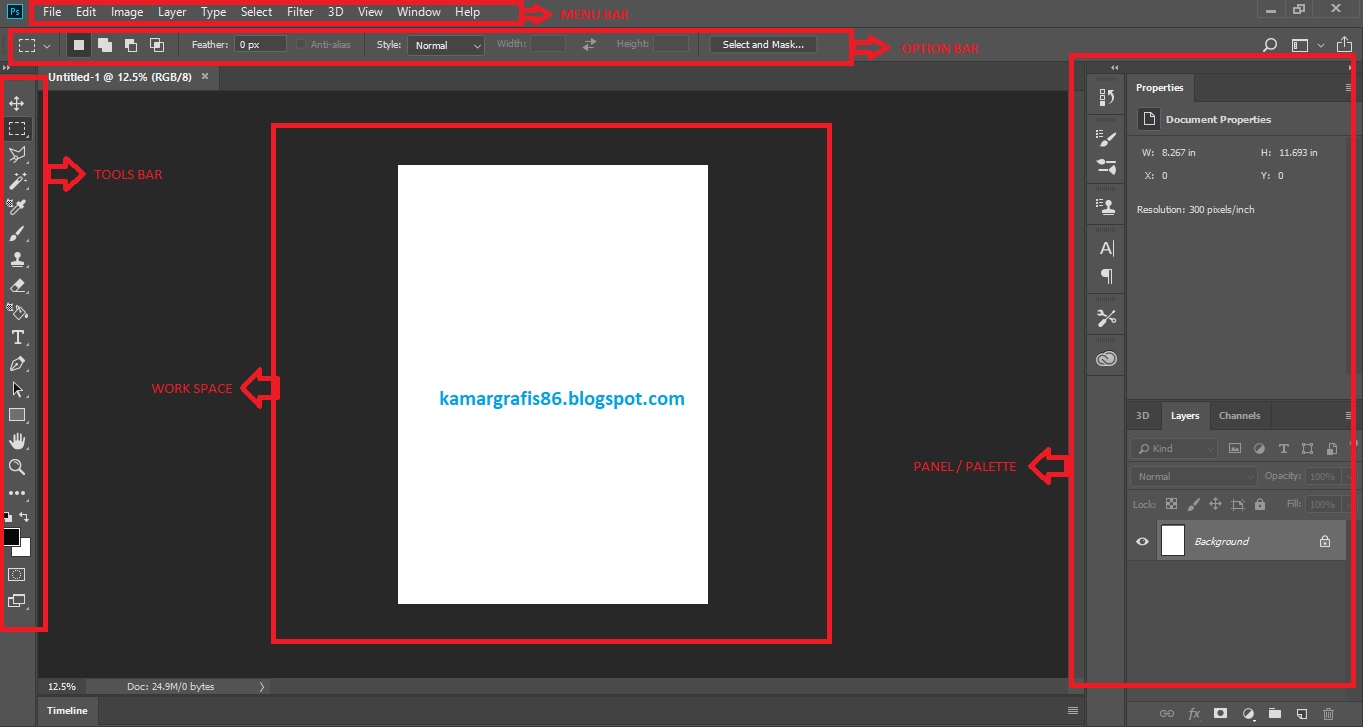Click the foreground color swatch
The height and width of the screenshot is (727, 1363).
click(x=11, y=538)
